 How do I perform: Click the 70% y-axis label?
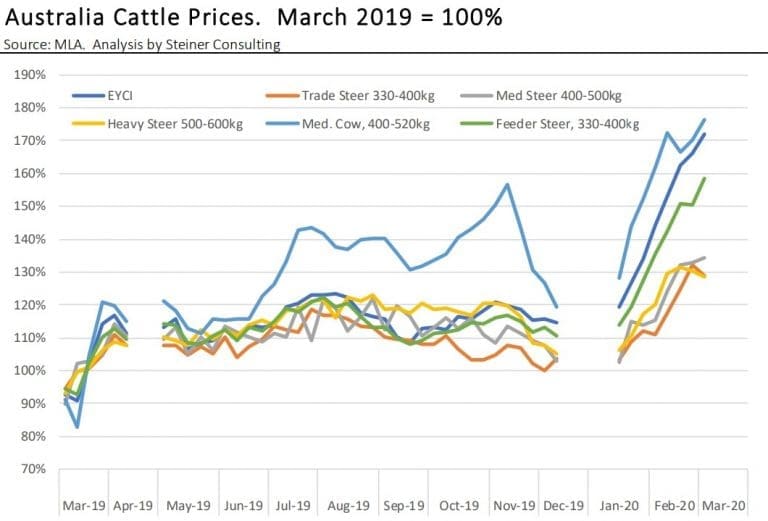(x=33, y=469)
